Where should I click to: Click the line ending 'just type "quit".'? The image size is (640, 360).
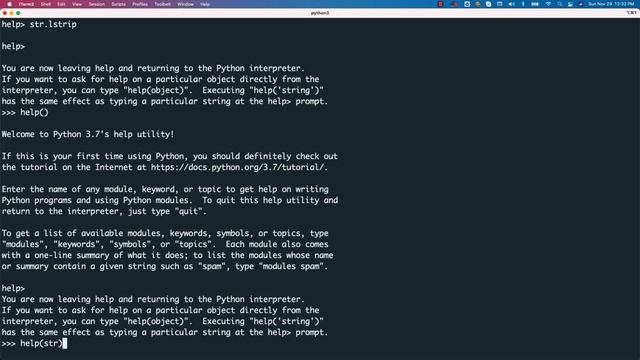tap(104, 211)
